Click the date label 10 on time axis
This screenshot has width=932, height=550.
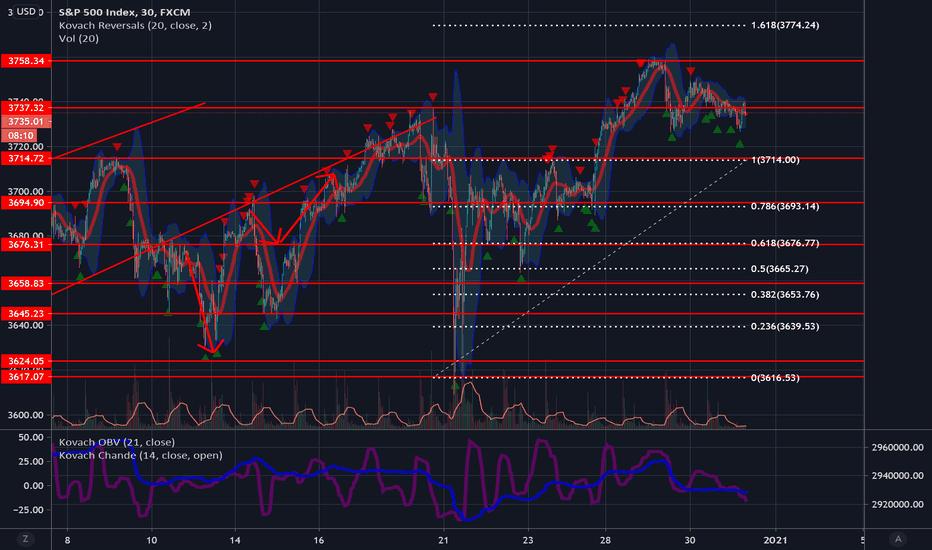(152, 540)
